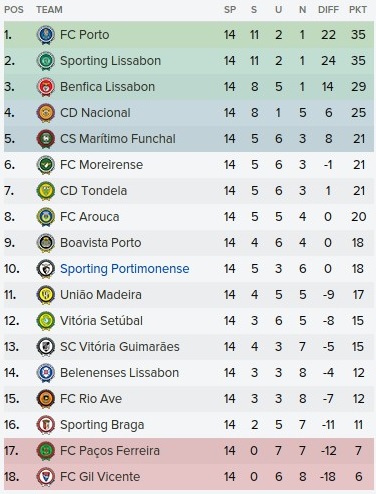Click the Sporting Portimonense club crest
This screenshot has height=494, width=376.
point(46,269)
